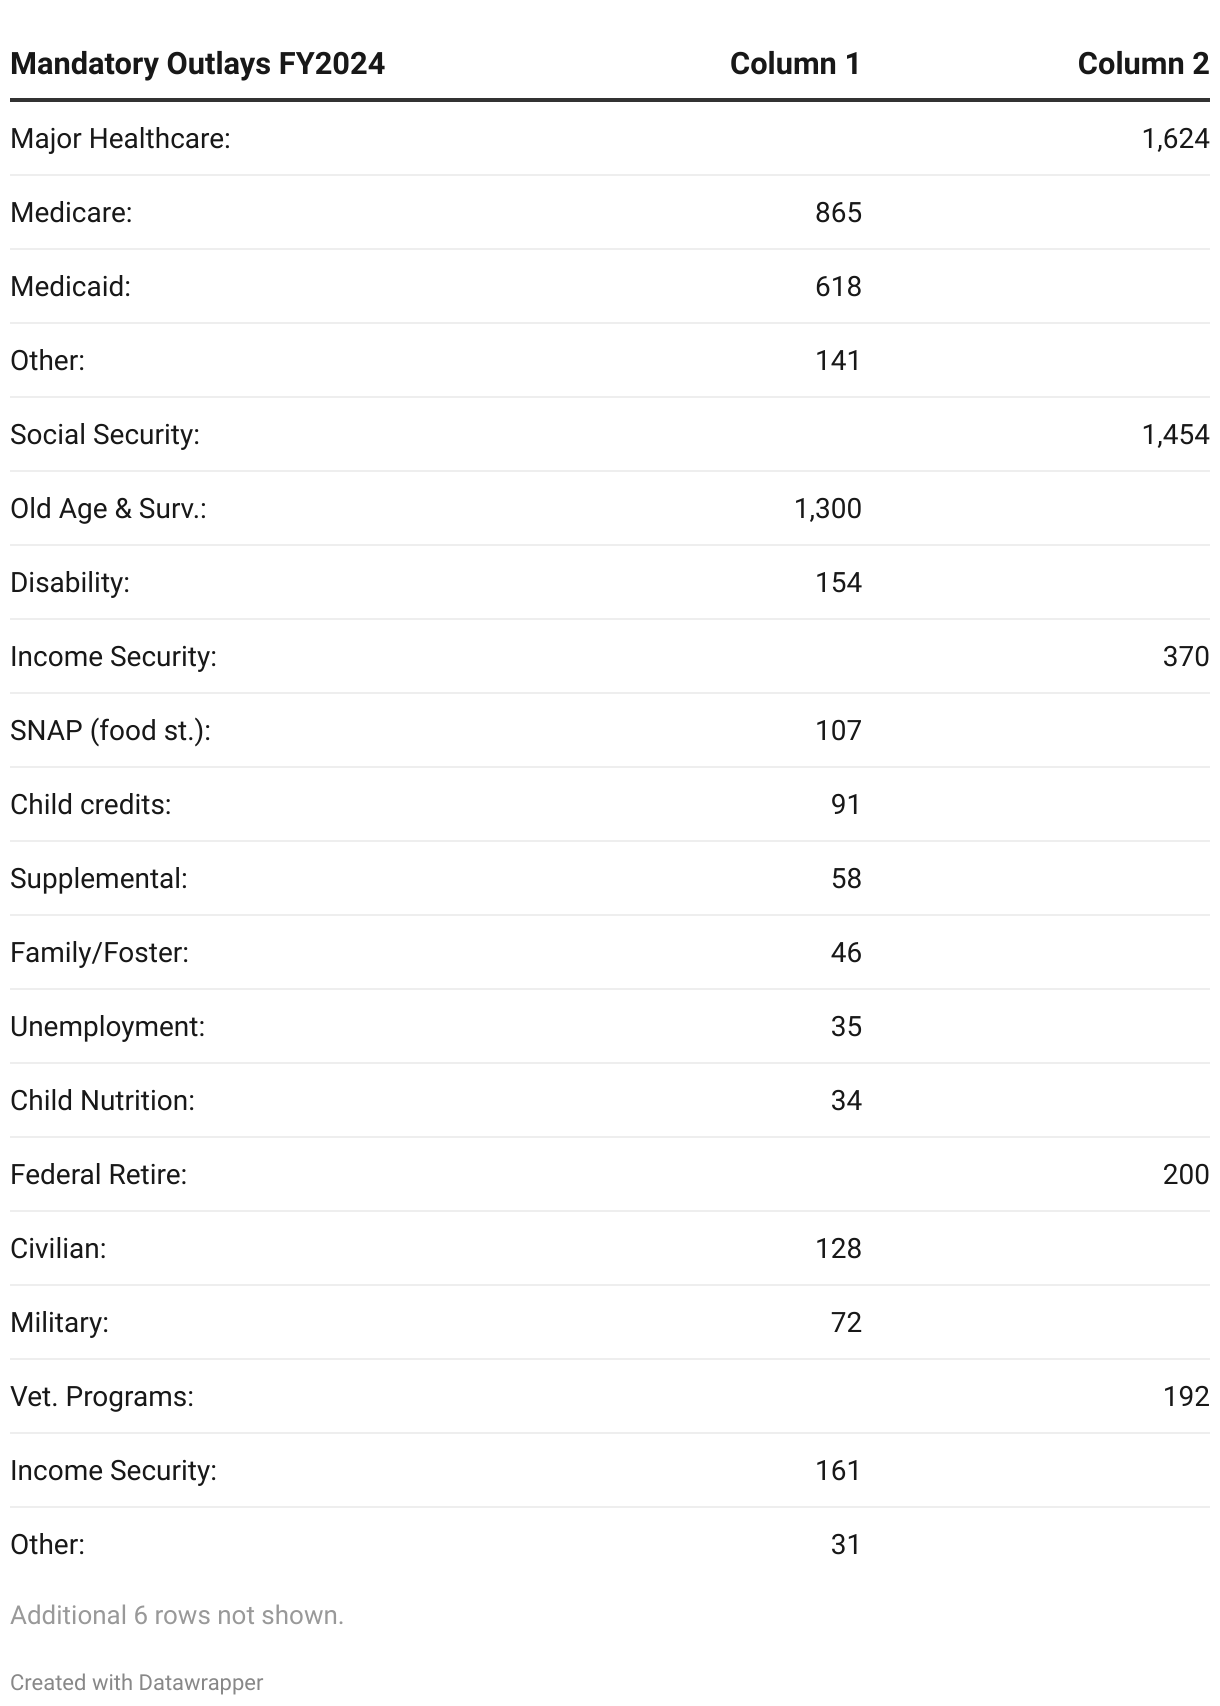Select the "Family/Foster:" row label
This screenshot has height=1706, width=1220.
[x=99, y=953]
